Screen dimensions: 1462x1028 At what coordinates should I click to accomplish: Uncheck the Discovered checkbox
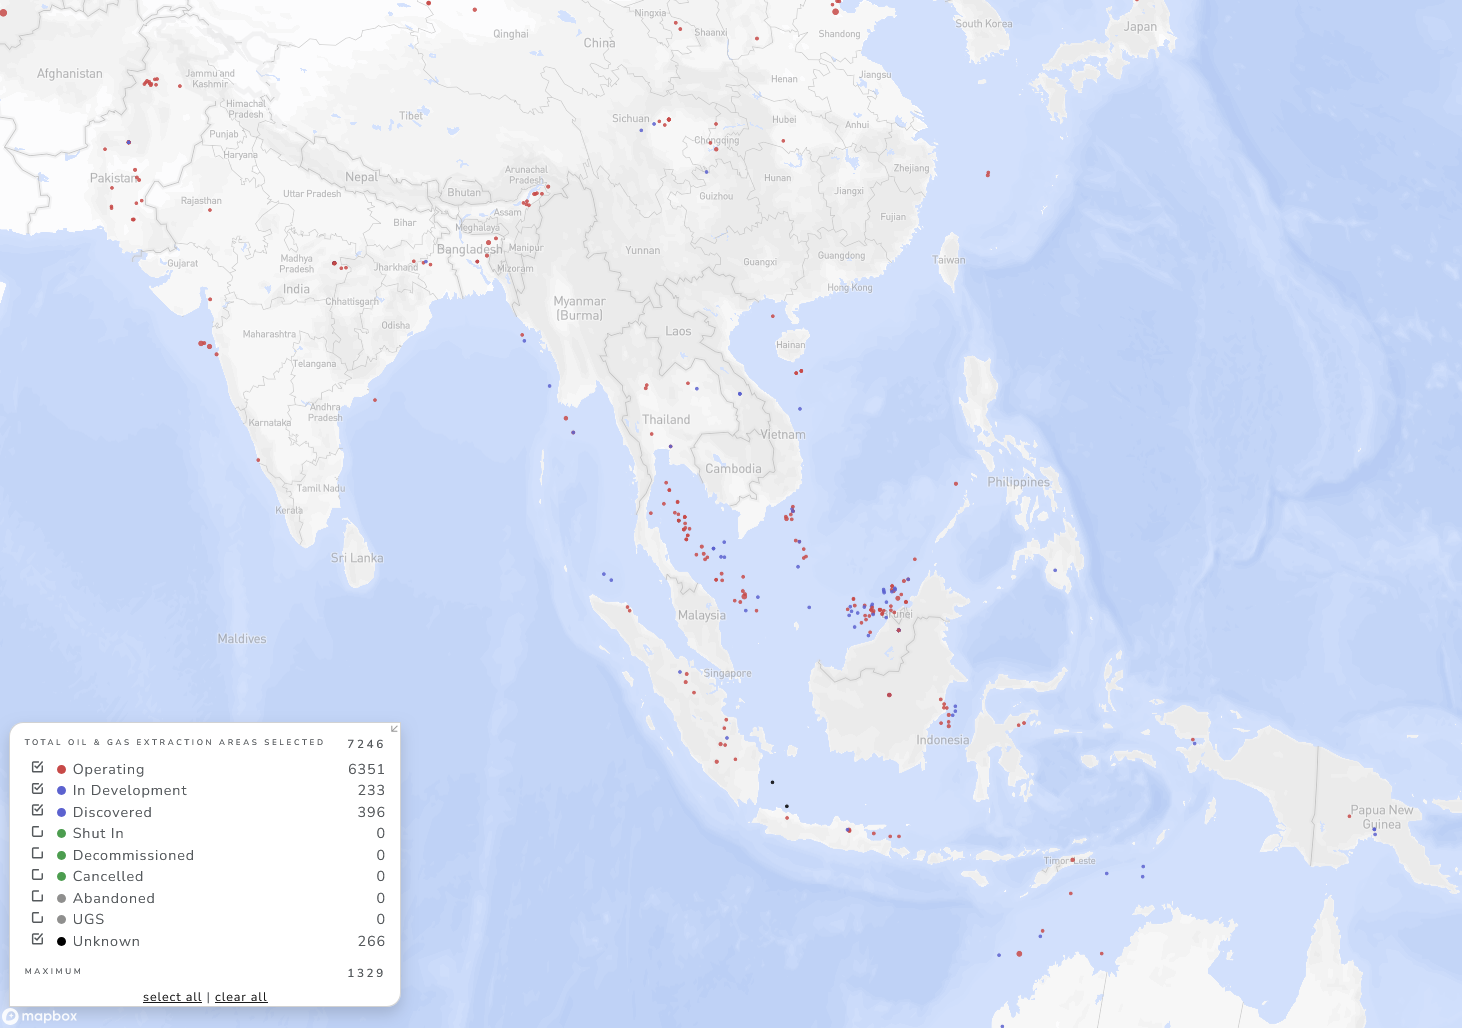[38, 810]
